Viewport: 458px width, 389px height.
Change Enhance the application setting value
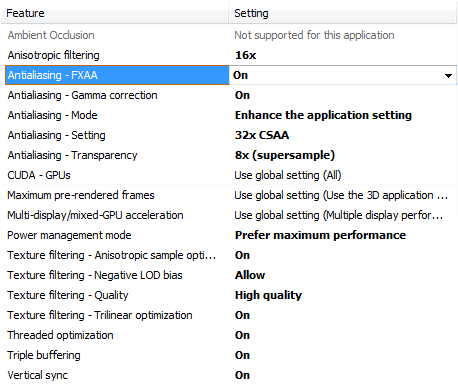tap(323, 115)
